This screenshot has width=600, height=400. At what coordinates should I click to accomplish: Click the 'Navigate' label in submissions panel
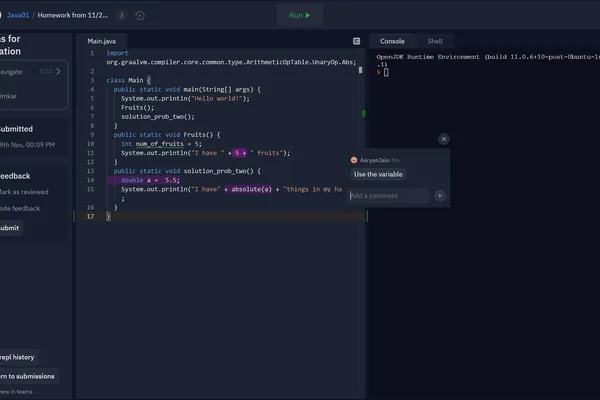coord(11,72)
